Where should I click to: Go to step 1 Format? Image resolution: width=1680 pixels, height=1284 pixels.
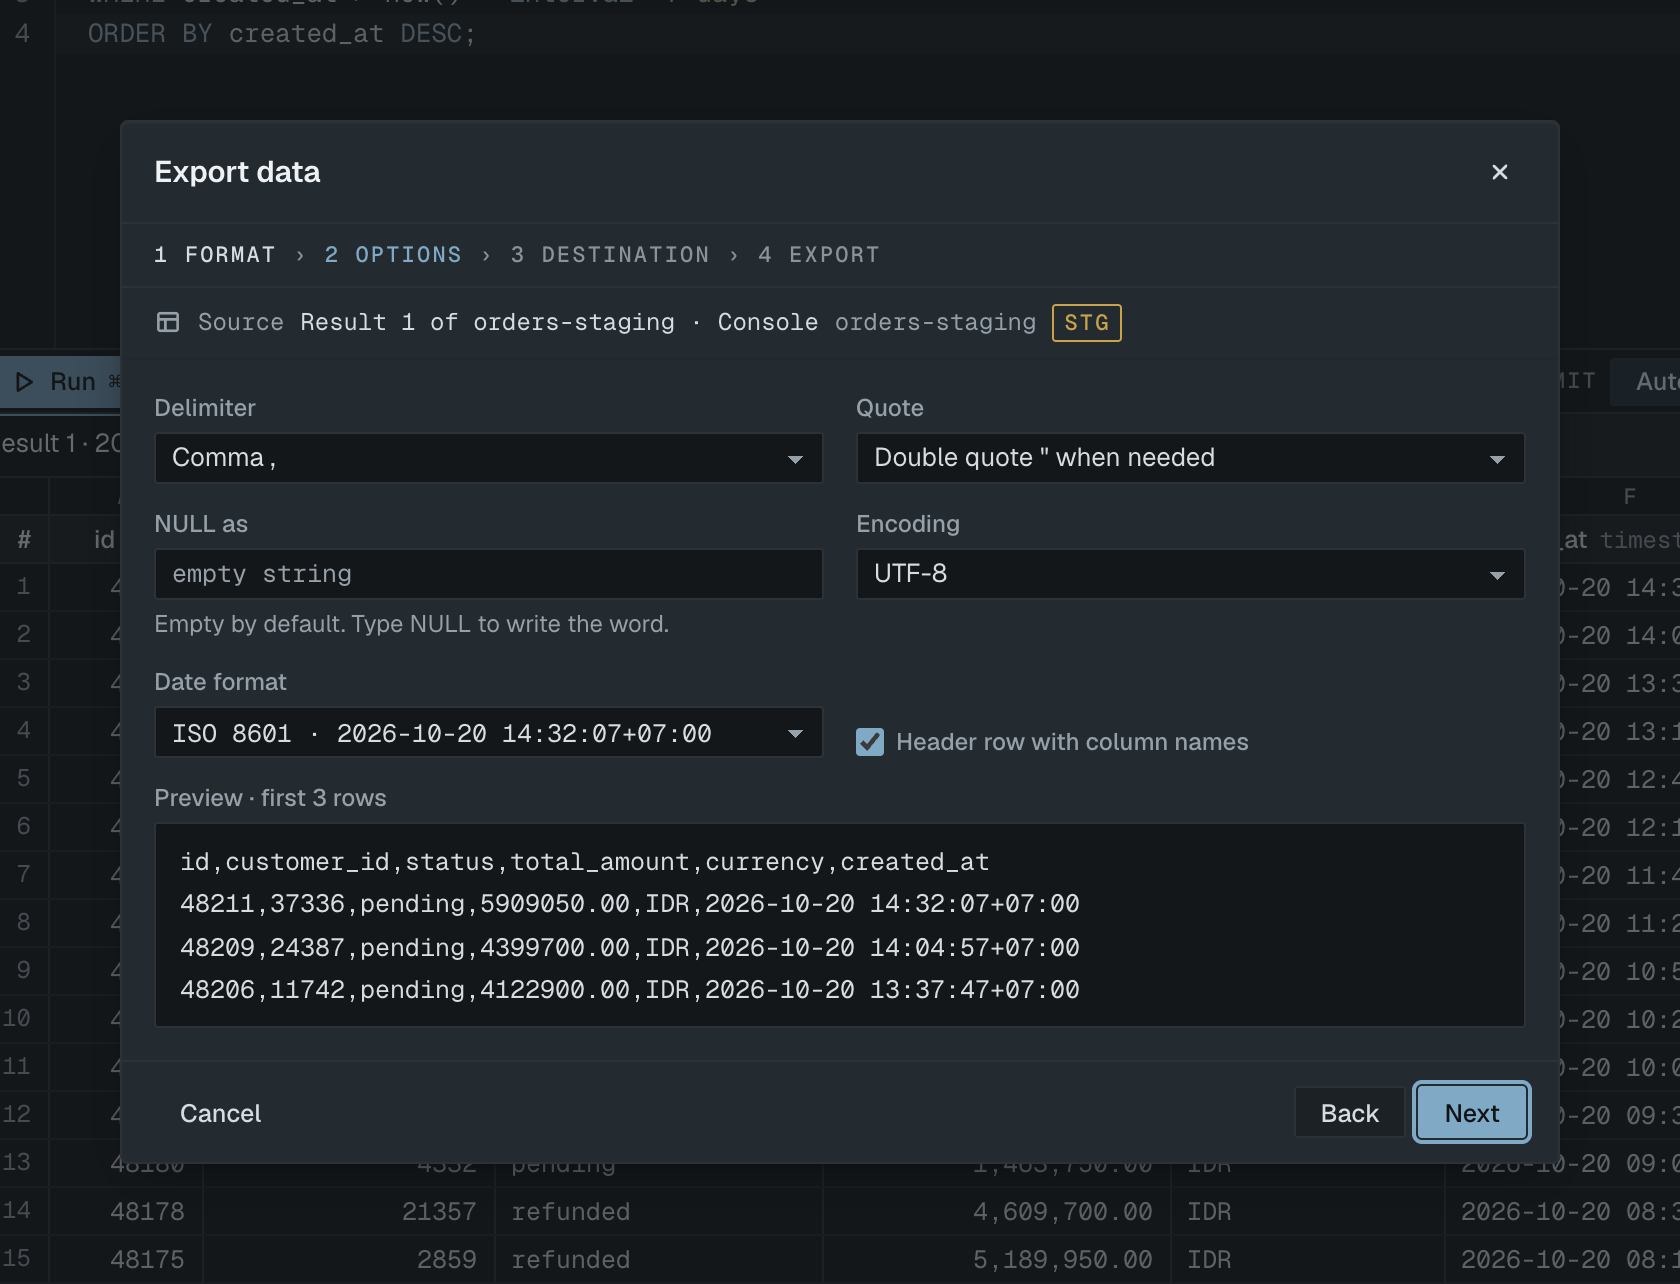215,255
